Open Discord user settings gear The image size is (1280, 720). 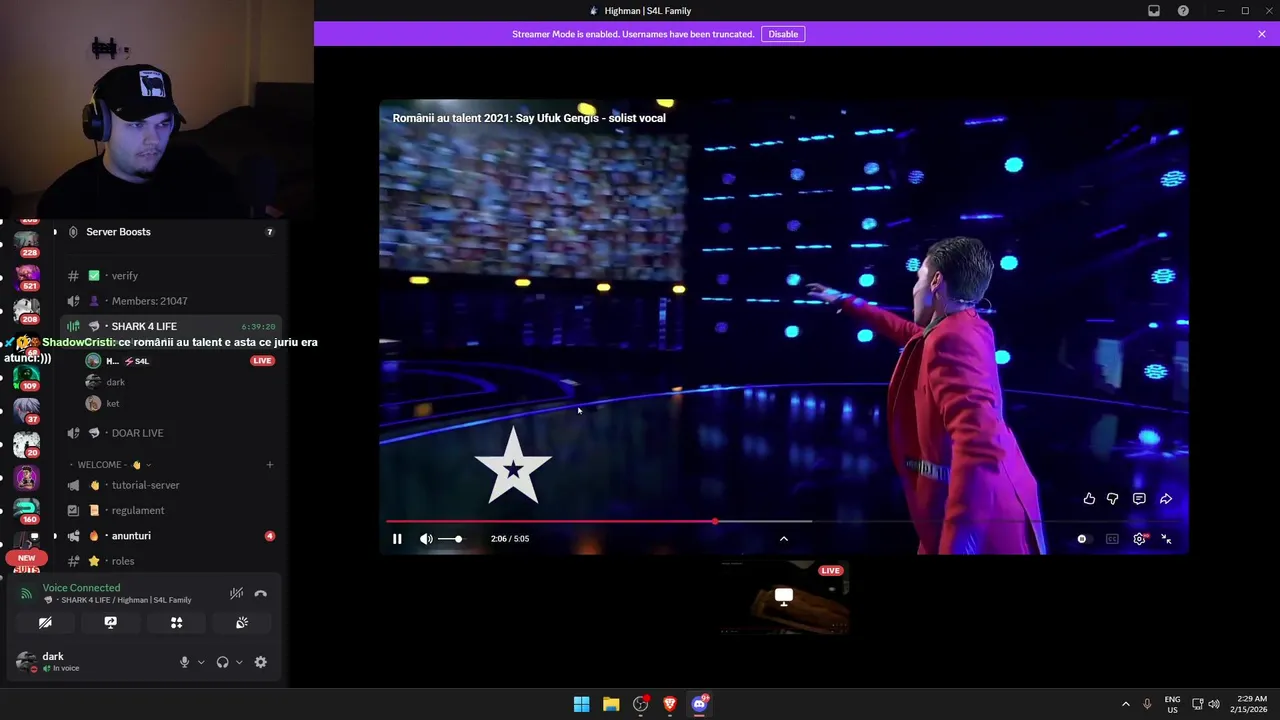[260, 662]
